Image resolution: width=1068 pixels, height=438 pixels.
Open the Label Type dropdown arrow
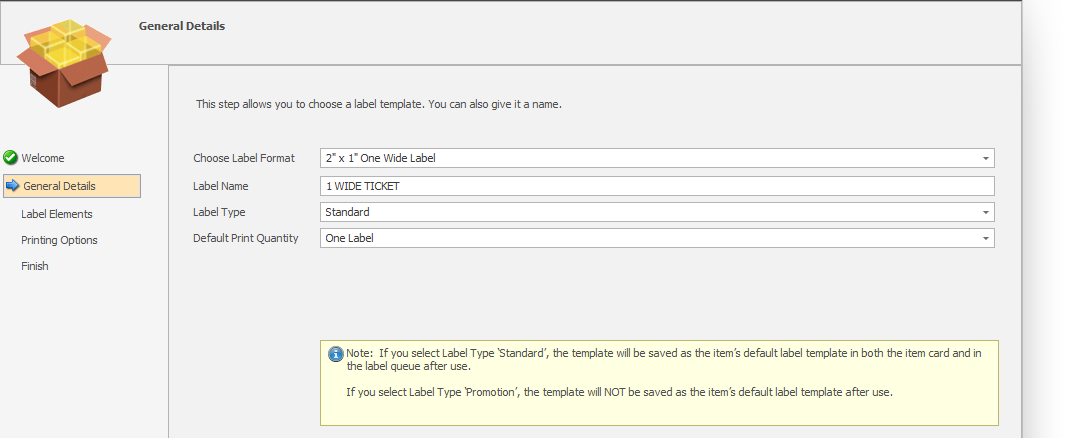(985, 212)
